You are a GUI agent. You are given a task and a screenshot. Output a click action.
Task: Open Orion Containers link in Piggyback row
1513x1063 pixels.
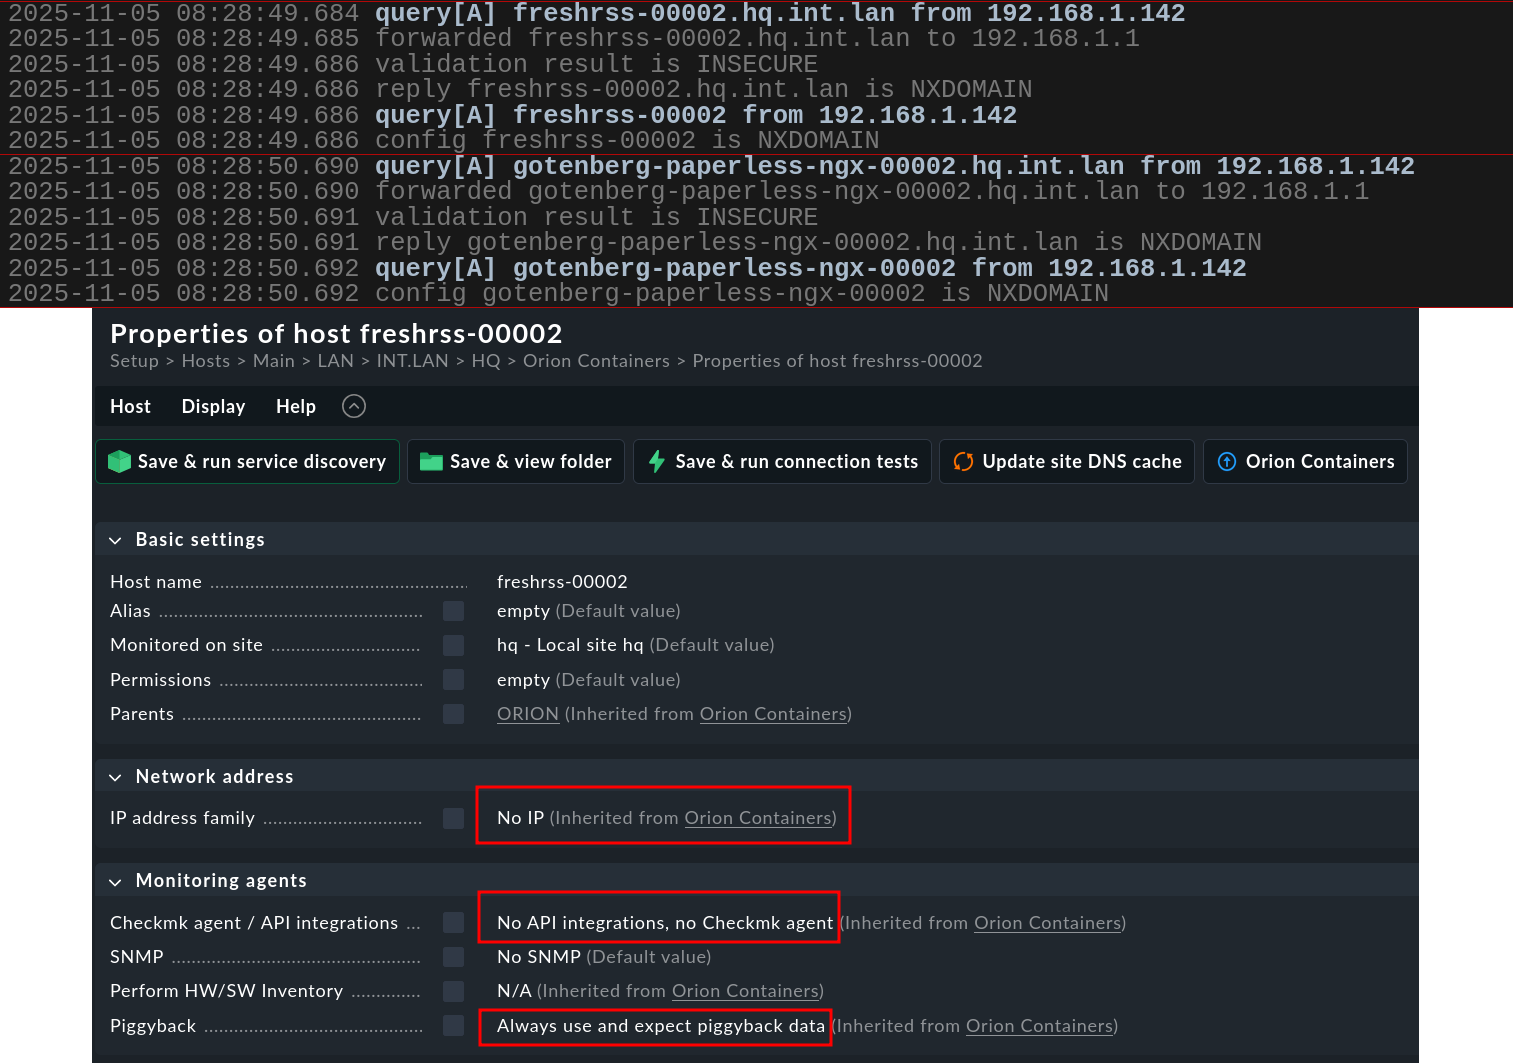click(x=1039, y=1026)
